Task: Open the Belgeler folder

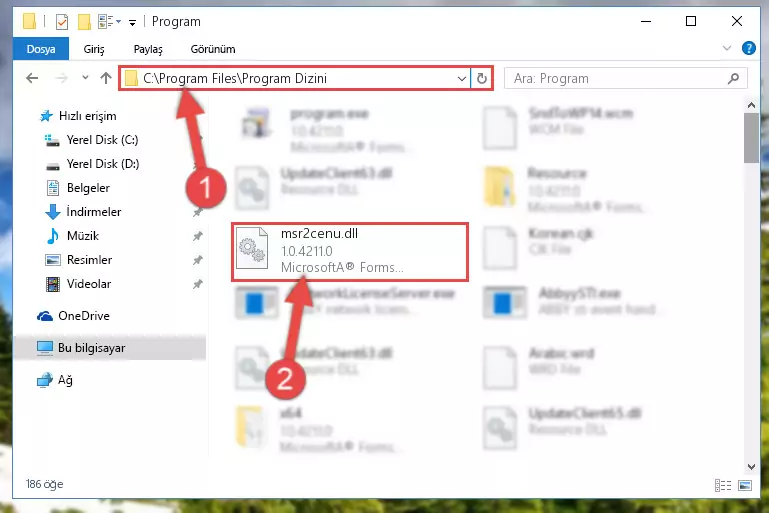Action: (88, 188)
